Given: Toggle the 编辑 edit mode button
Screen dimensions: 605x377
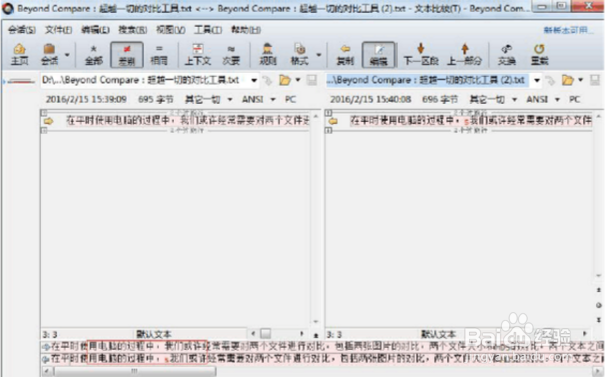Looking at the screenshot, I should (379, 54).
